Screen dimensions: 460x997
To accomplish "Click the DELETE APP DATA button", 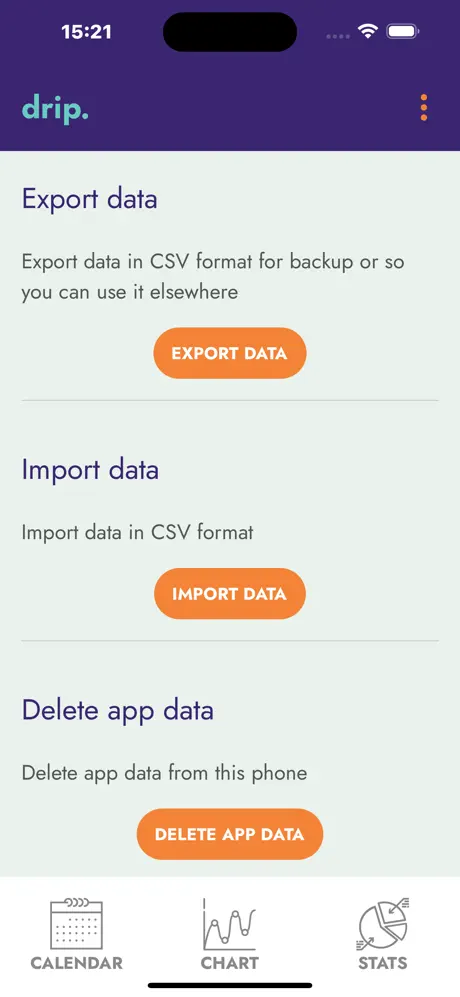I will [x=230, y=834].
